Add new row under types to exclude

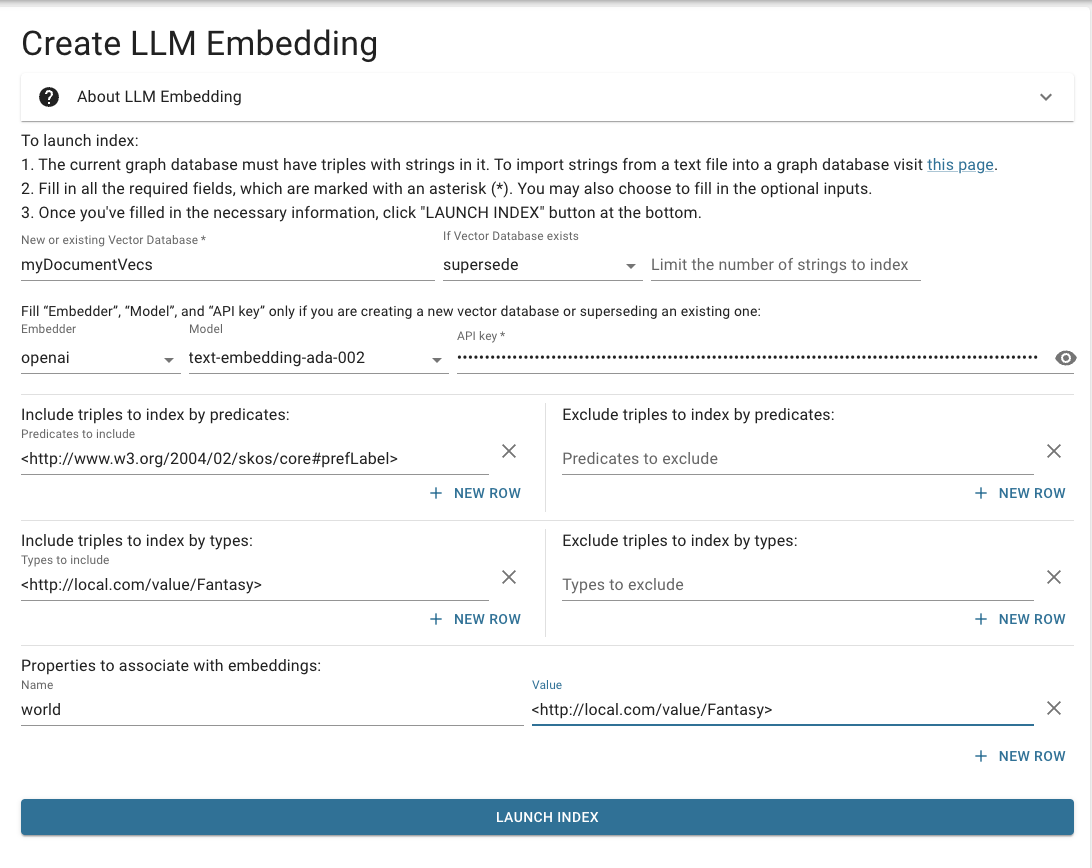point(1021,619)
